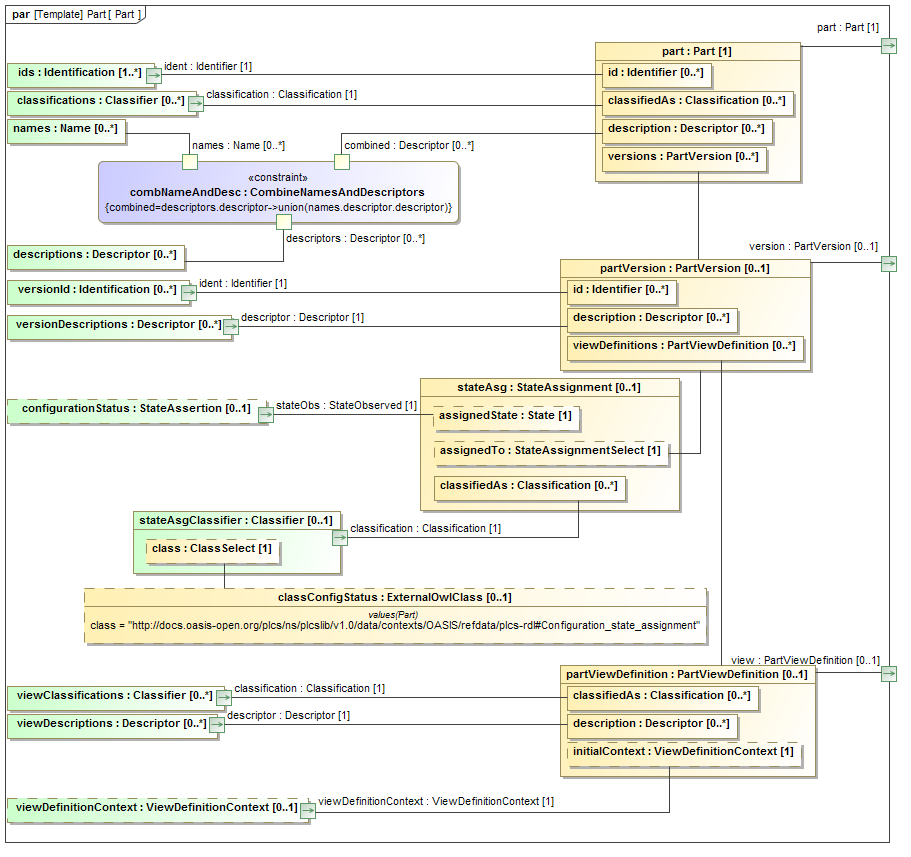Click the port on stateAsgClassifier : Classifier block
Image resolution: width=911 pixels, height=857 pixels.
[340, 538]
